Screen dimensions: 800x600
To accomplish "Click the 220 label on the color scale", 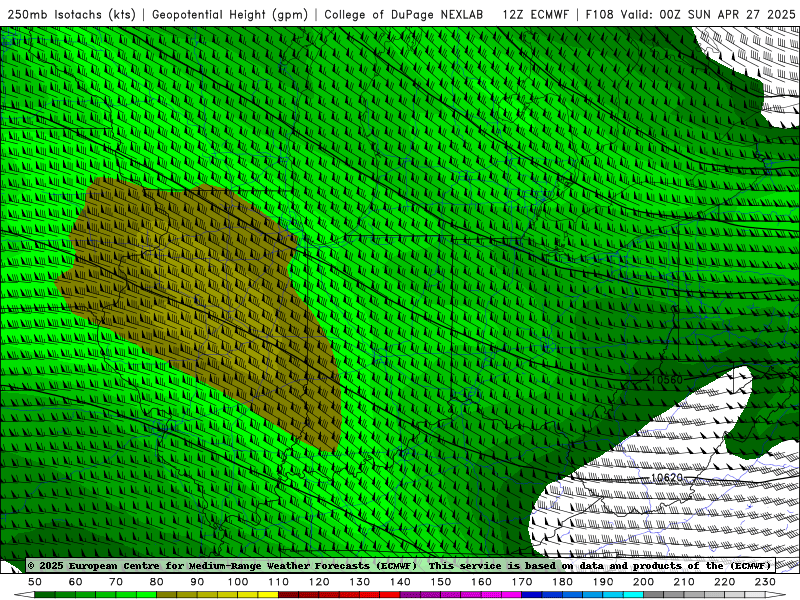I will [x=724, y=582].
